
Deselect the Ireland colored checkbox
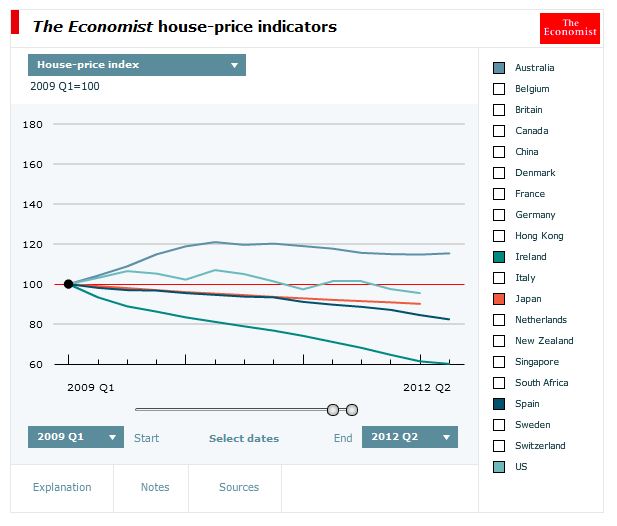(499, 257)
